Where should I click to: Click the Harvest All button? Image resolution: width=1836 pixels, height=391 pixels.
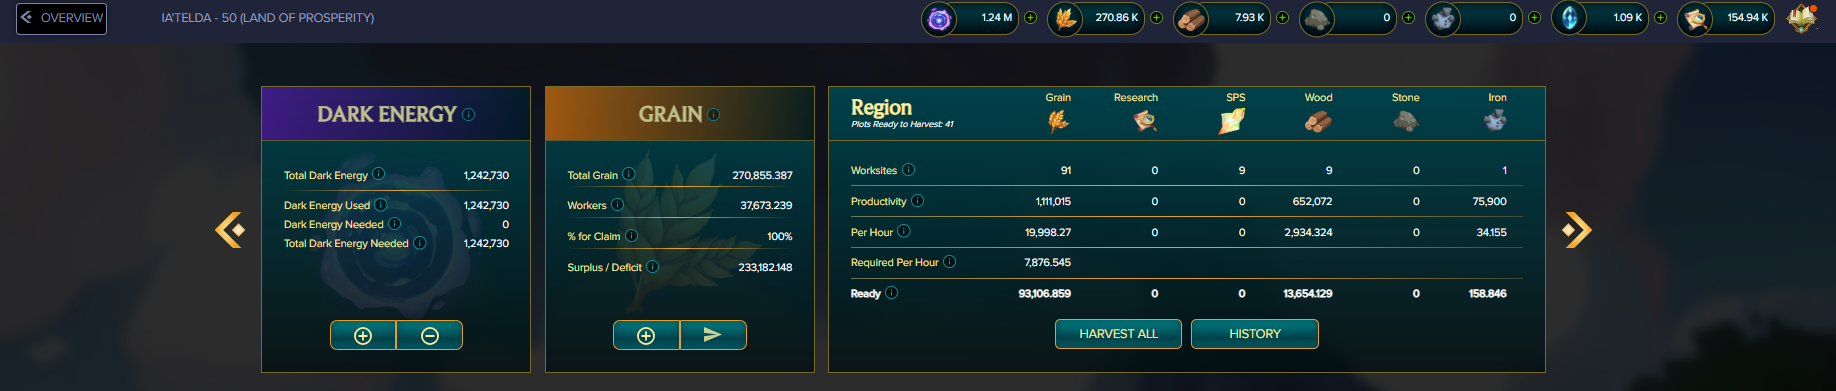coord(1118,334)
